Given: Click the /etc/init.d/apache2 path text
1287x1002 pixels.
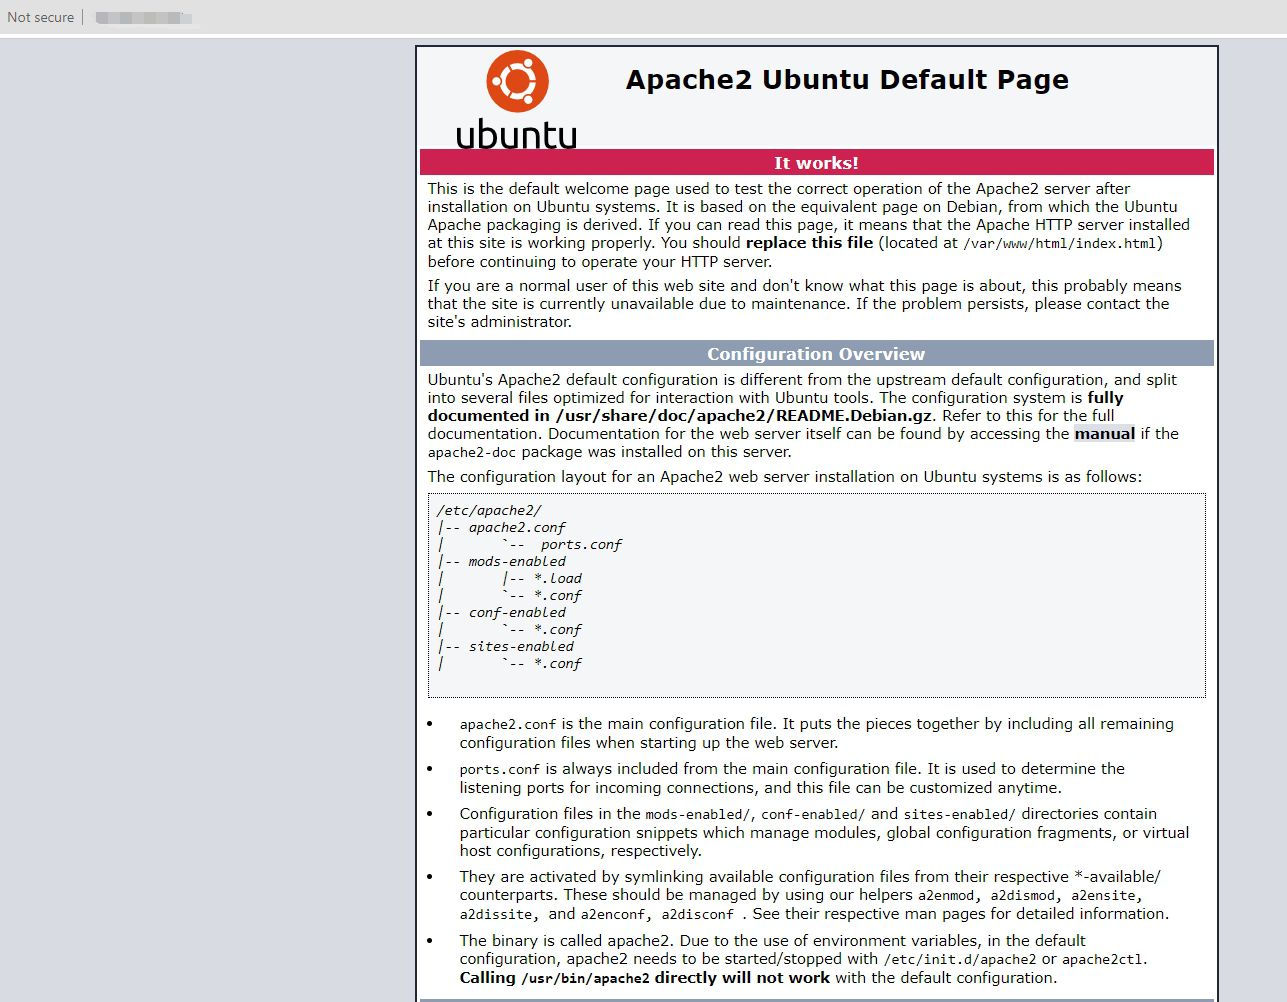Looking at the screenshot, I should click(x=960, y=960).
